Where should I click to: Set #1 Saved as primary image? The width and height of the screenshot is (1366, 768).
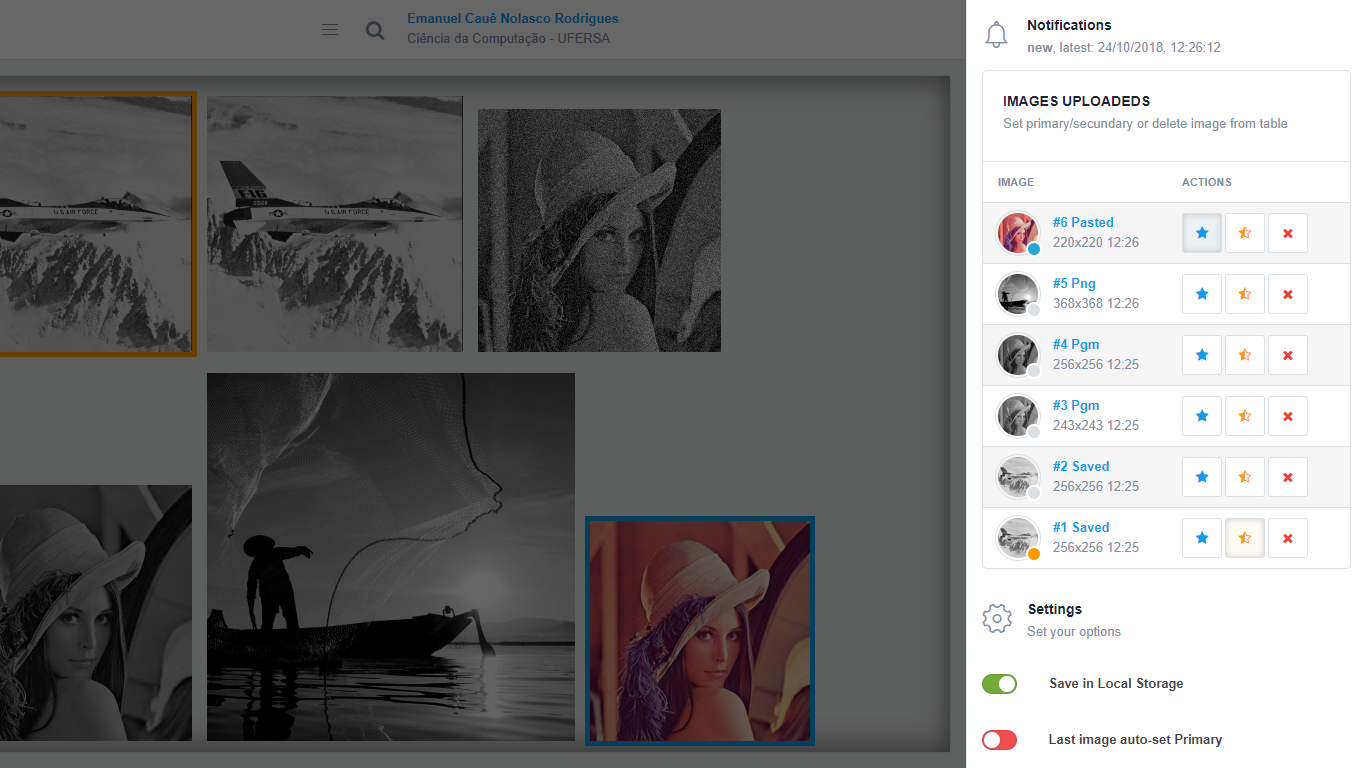point(1202,538)
